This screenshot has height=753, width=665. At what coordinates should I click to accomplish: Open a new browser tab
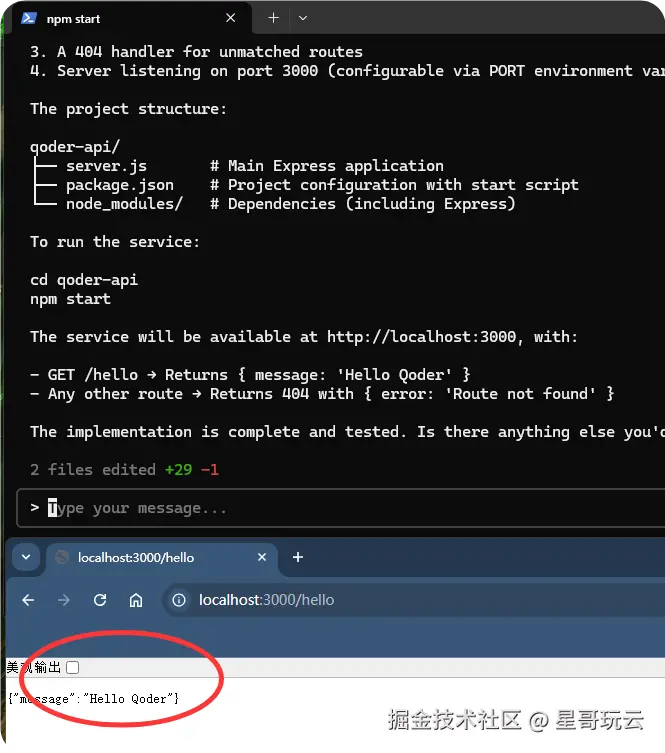click(298, 557)
